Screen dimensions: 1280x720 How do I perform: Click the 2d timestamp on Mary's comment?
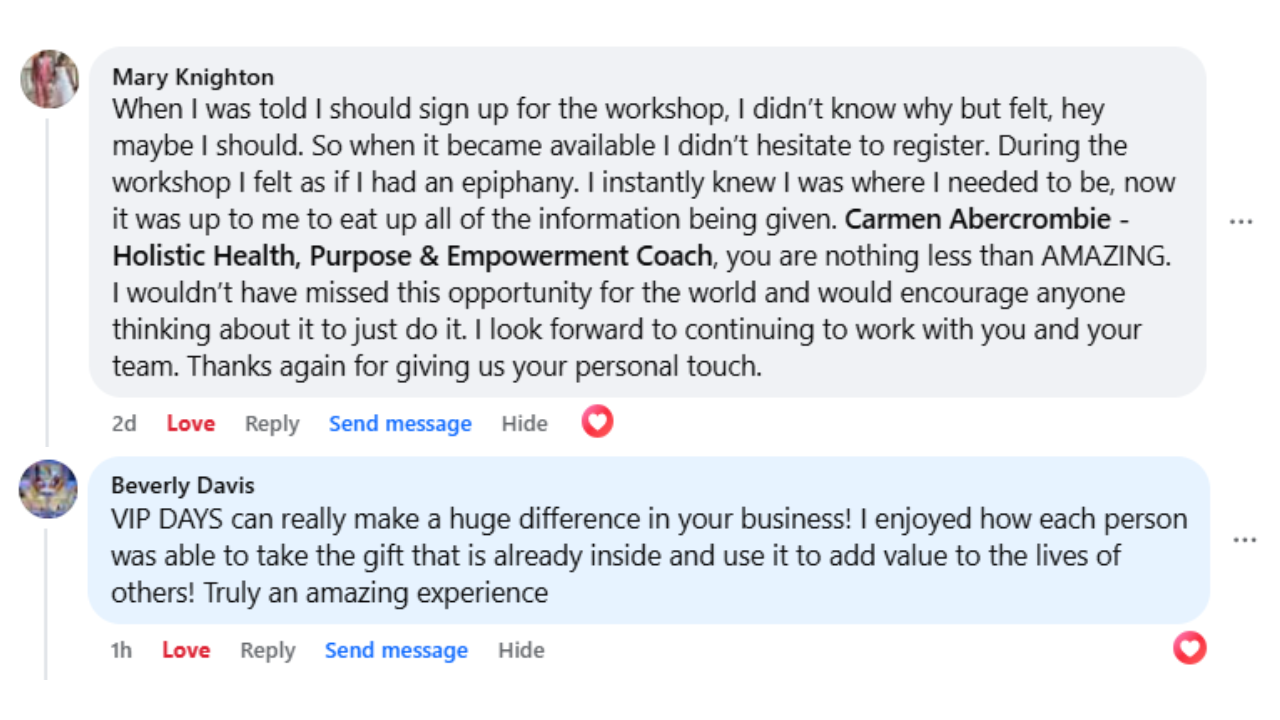point(124,424)
